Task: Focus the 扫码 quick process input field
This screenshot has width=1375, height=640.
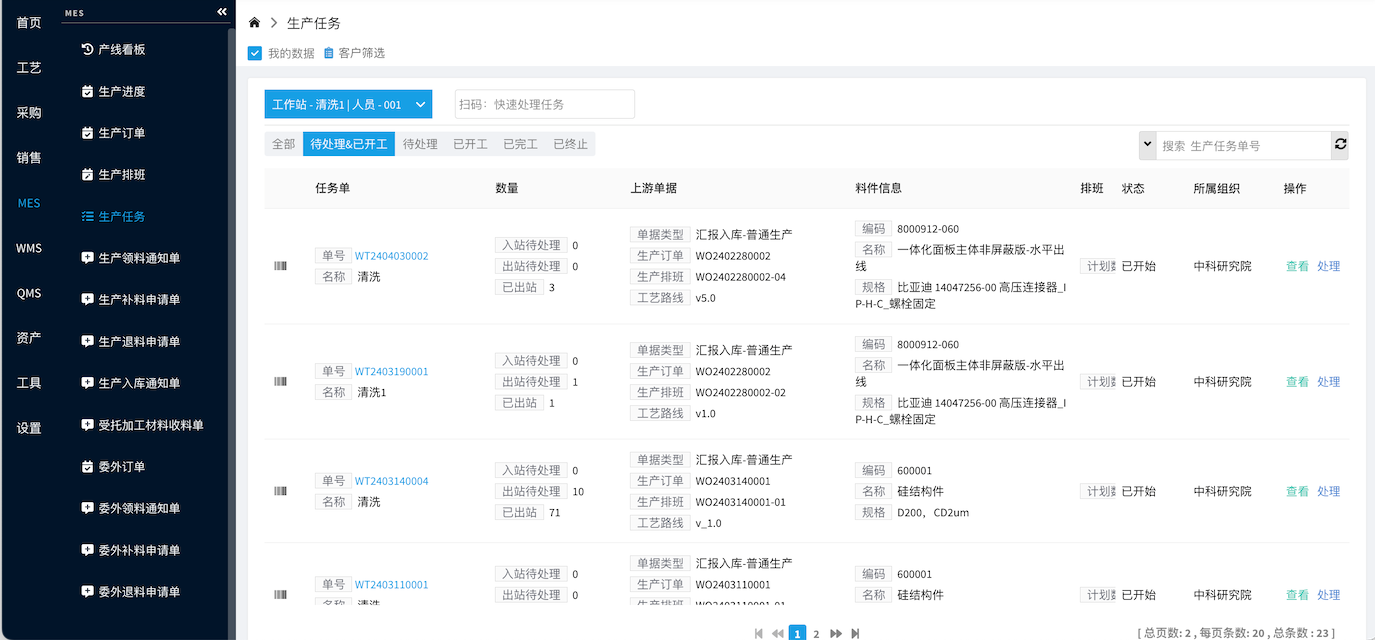Action: click(x=545, y=104)
